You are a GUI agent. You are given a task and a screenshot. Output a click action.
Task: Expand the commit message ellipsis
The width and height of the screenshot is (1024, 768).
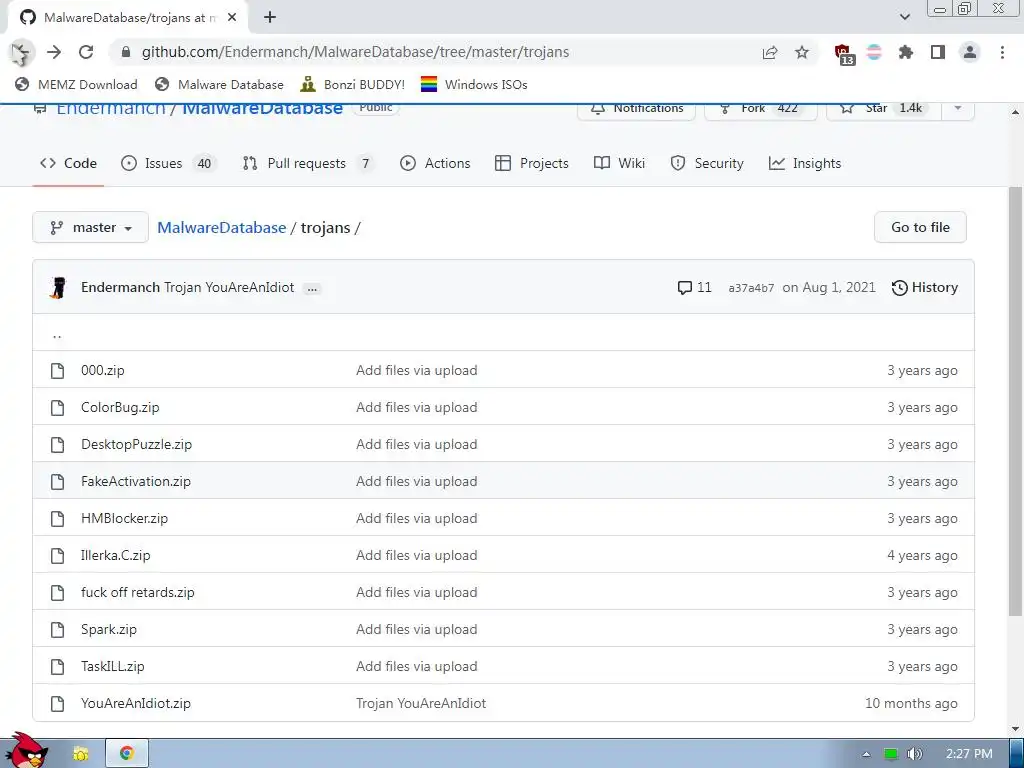tap(312, 289)
